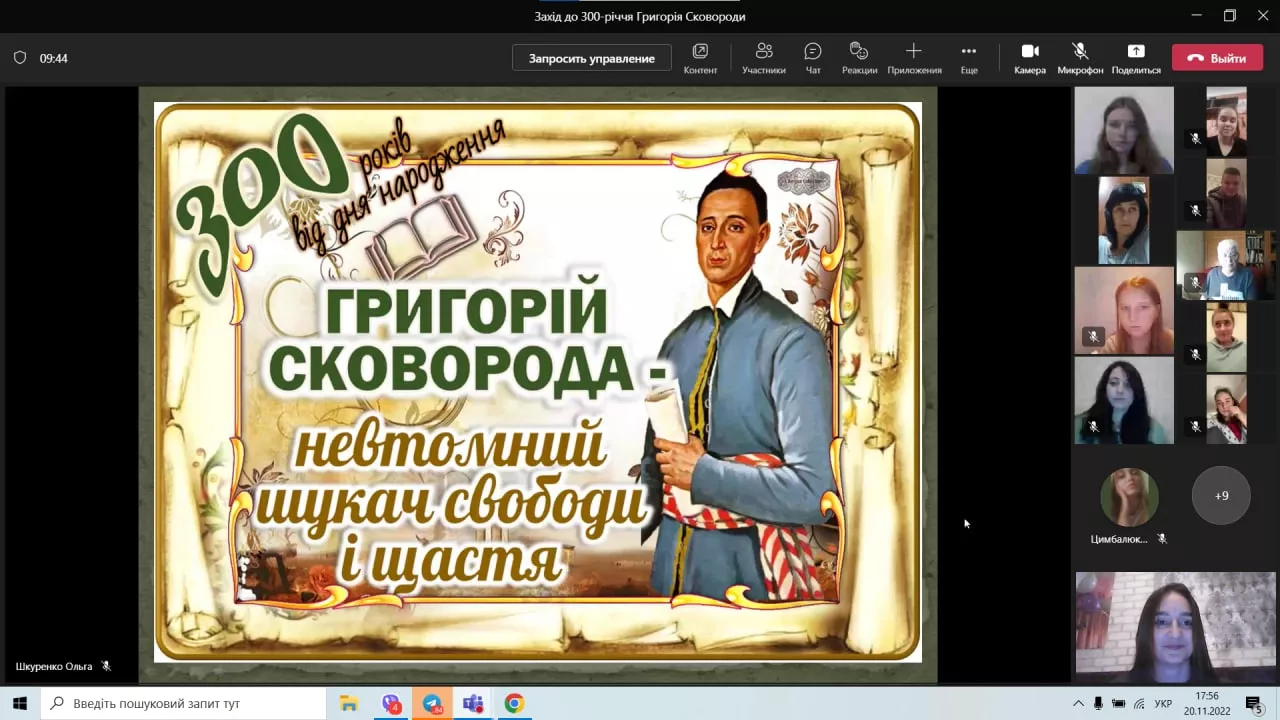Unmute your Микрофон
The image size is (1280, 720).
coord(1079,57)
